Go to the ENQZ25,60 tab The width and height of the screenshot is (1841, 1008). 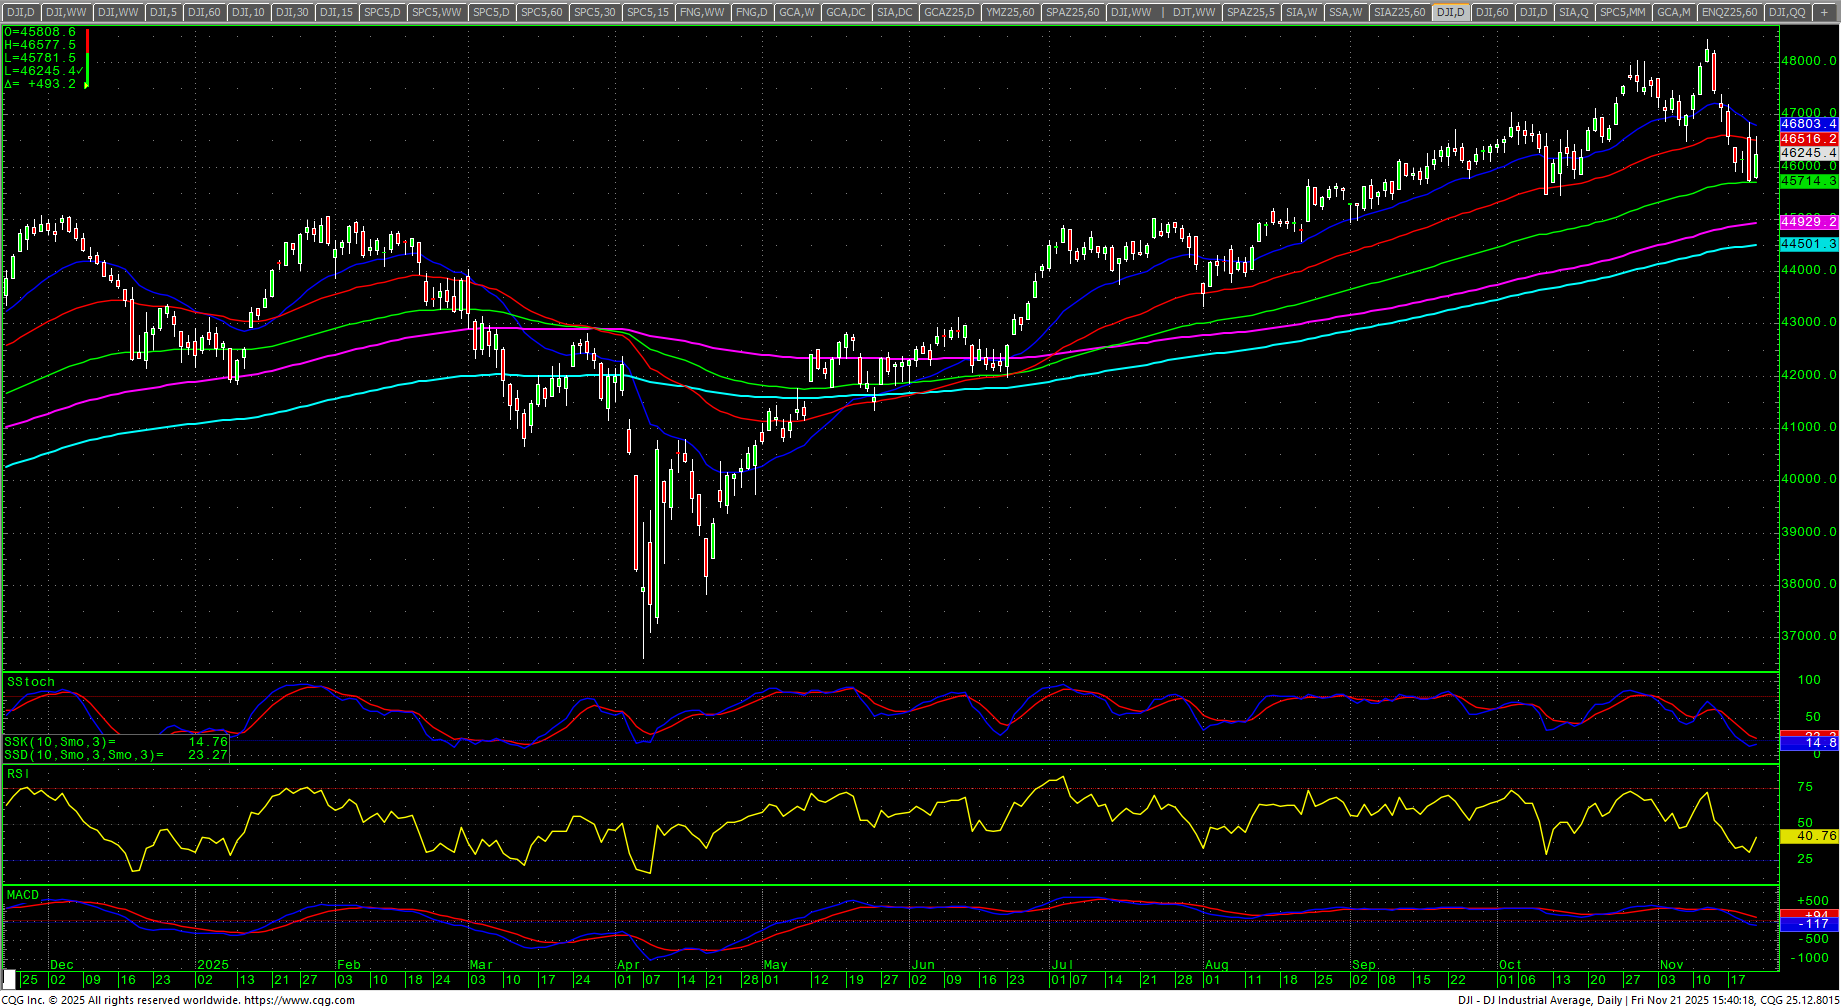coord(1729,12)
